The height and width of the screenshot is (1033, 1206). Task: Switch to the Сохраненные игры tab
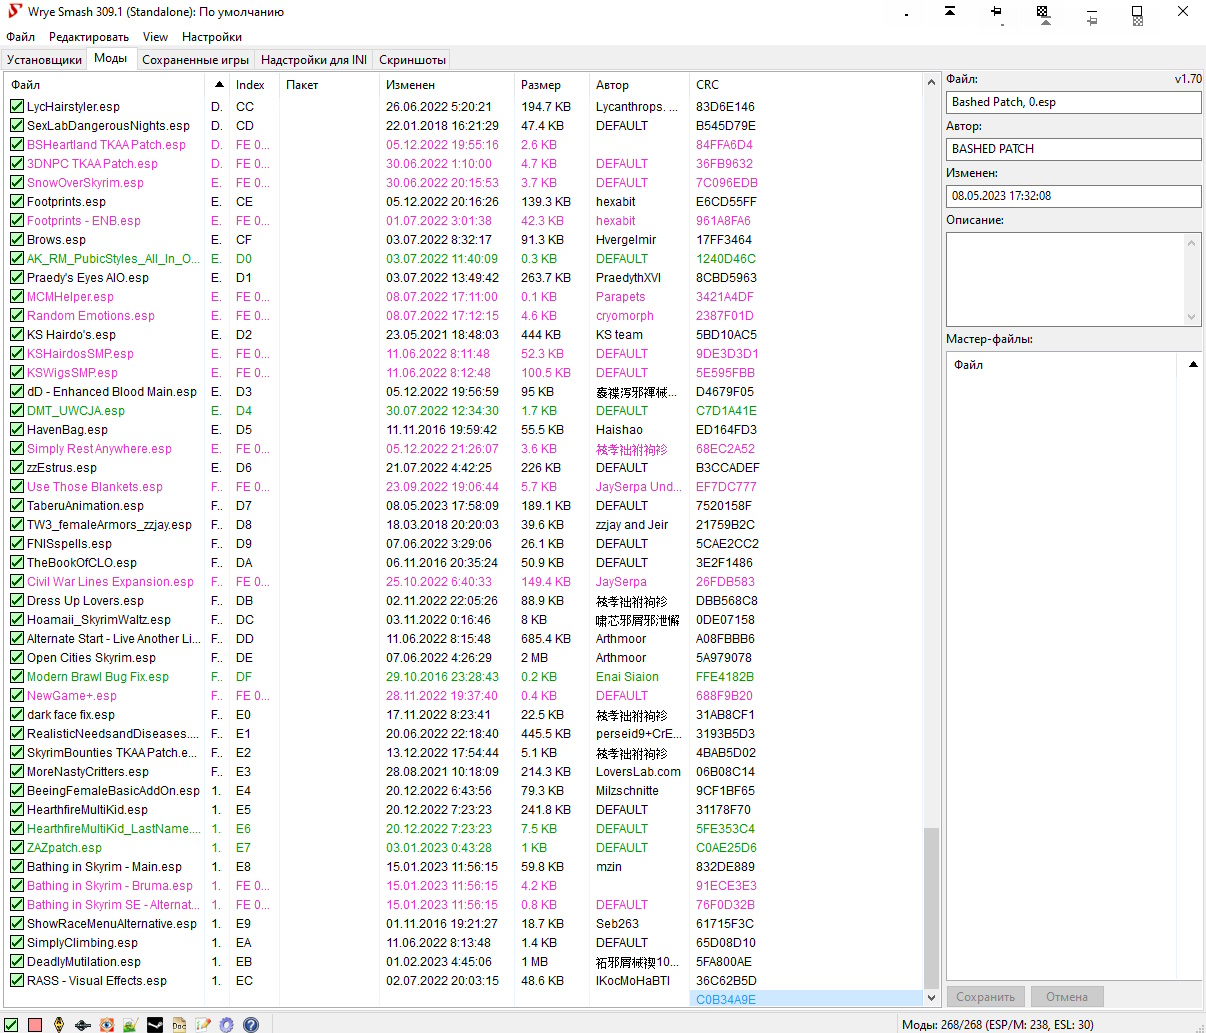(x=195, y=60)
